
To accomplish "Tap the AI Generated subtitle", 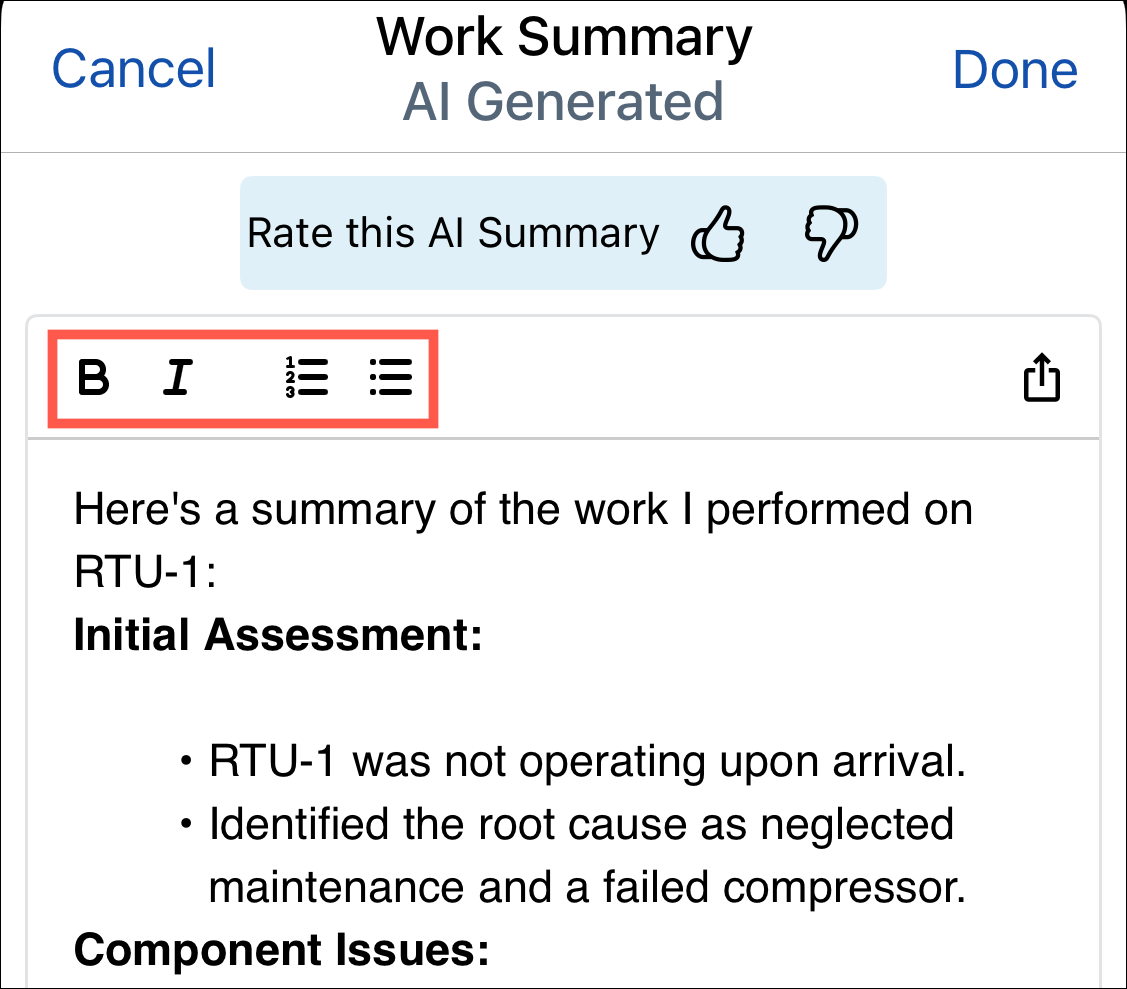I will 563,101.
